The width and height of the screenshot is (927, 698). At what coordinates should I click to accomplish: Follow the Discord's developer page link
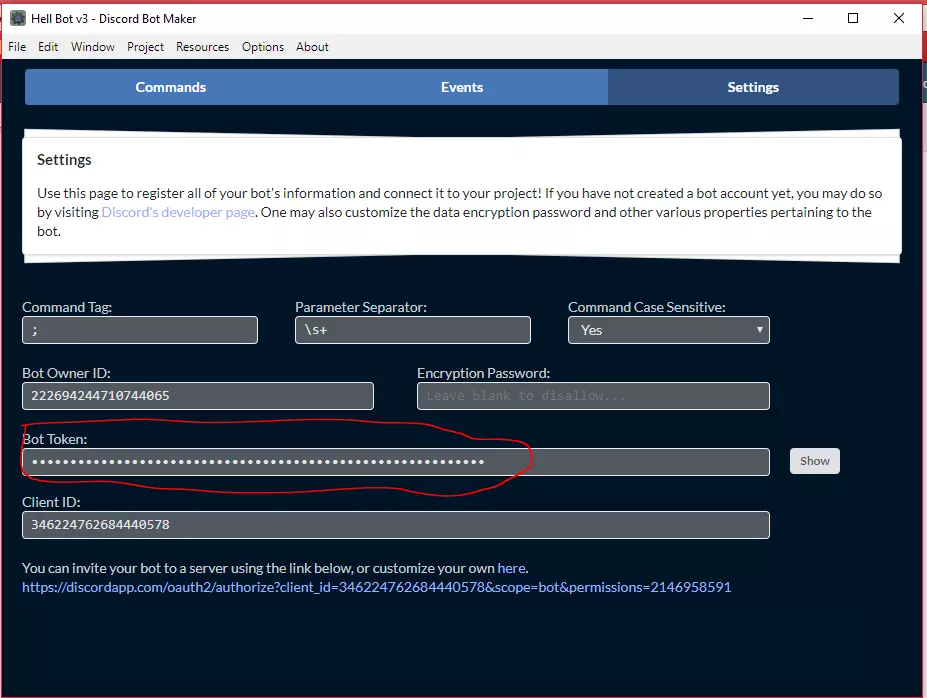[x=178, y=212]
